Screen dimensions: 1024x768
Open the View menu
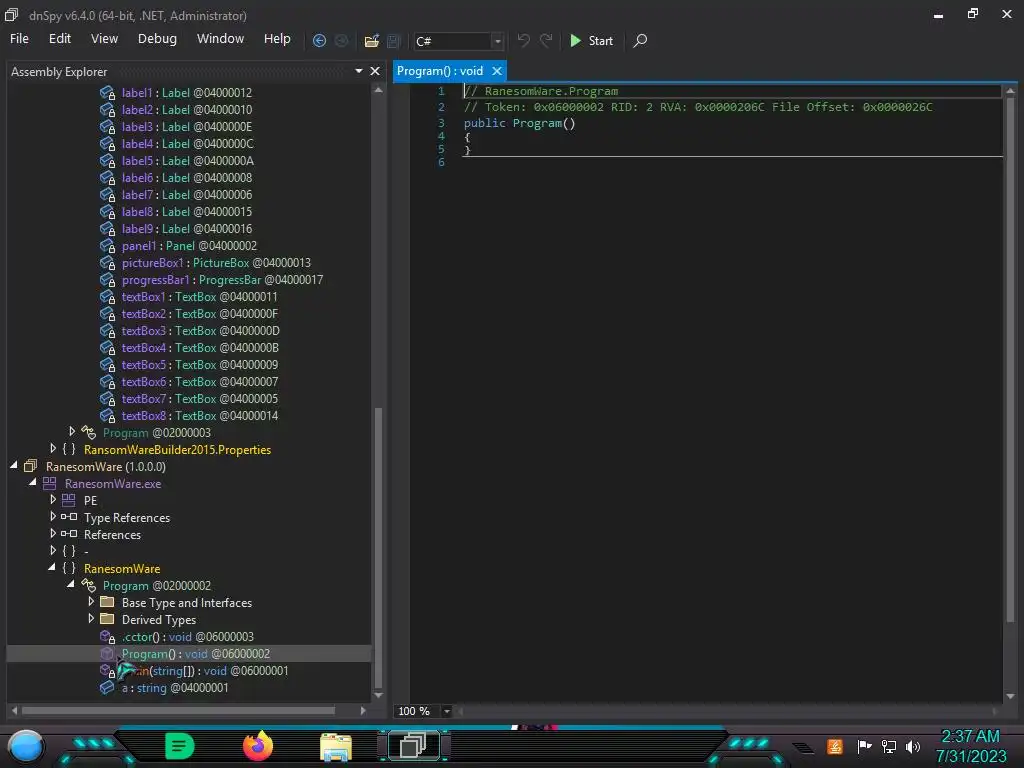(x=104, y=39)
